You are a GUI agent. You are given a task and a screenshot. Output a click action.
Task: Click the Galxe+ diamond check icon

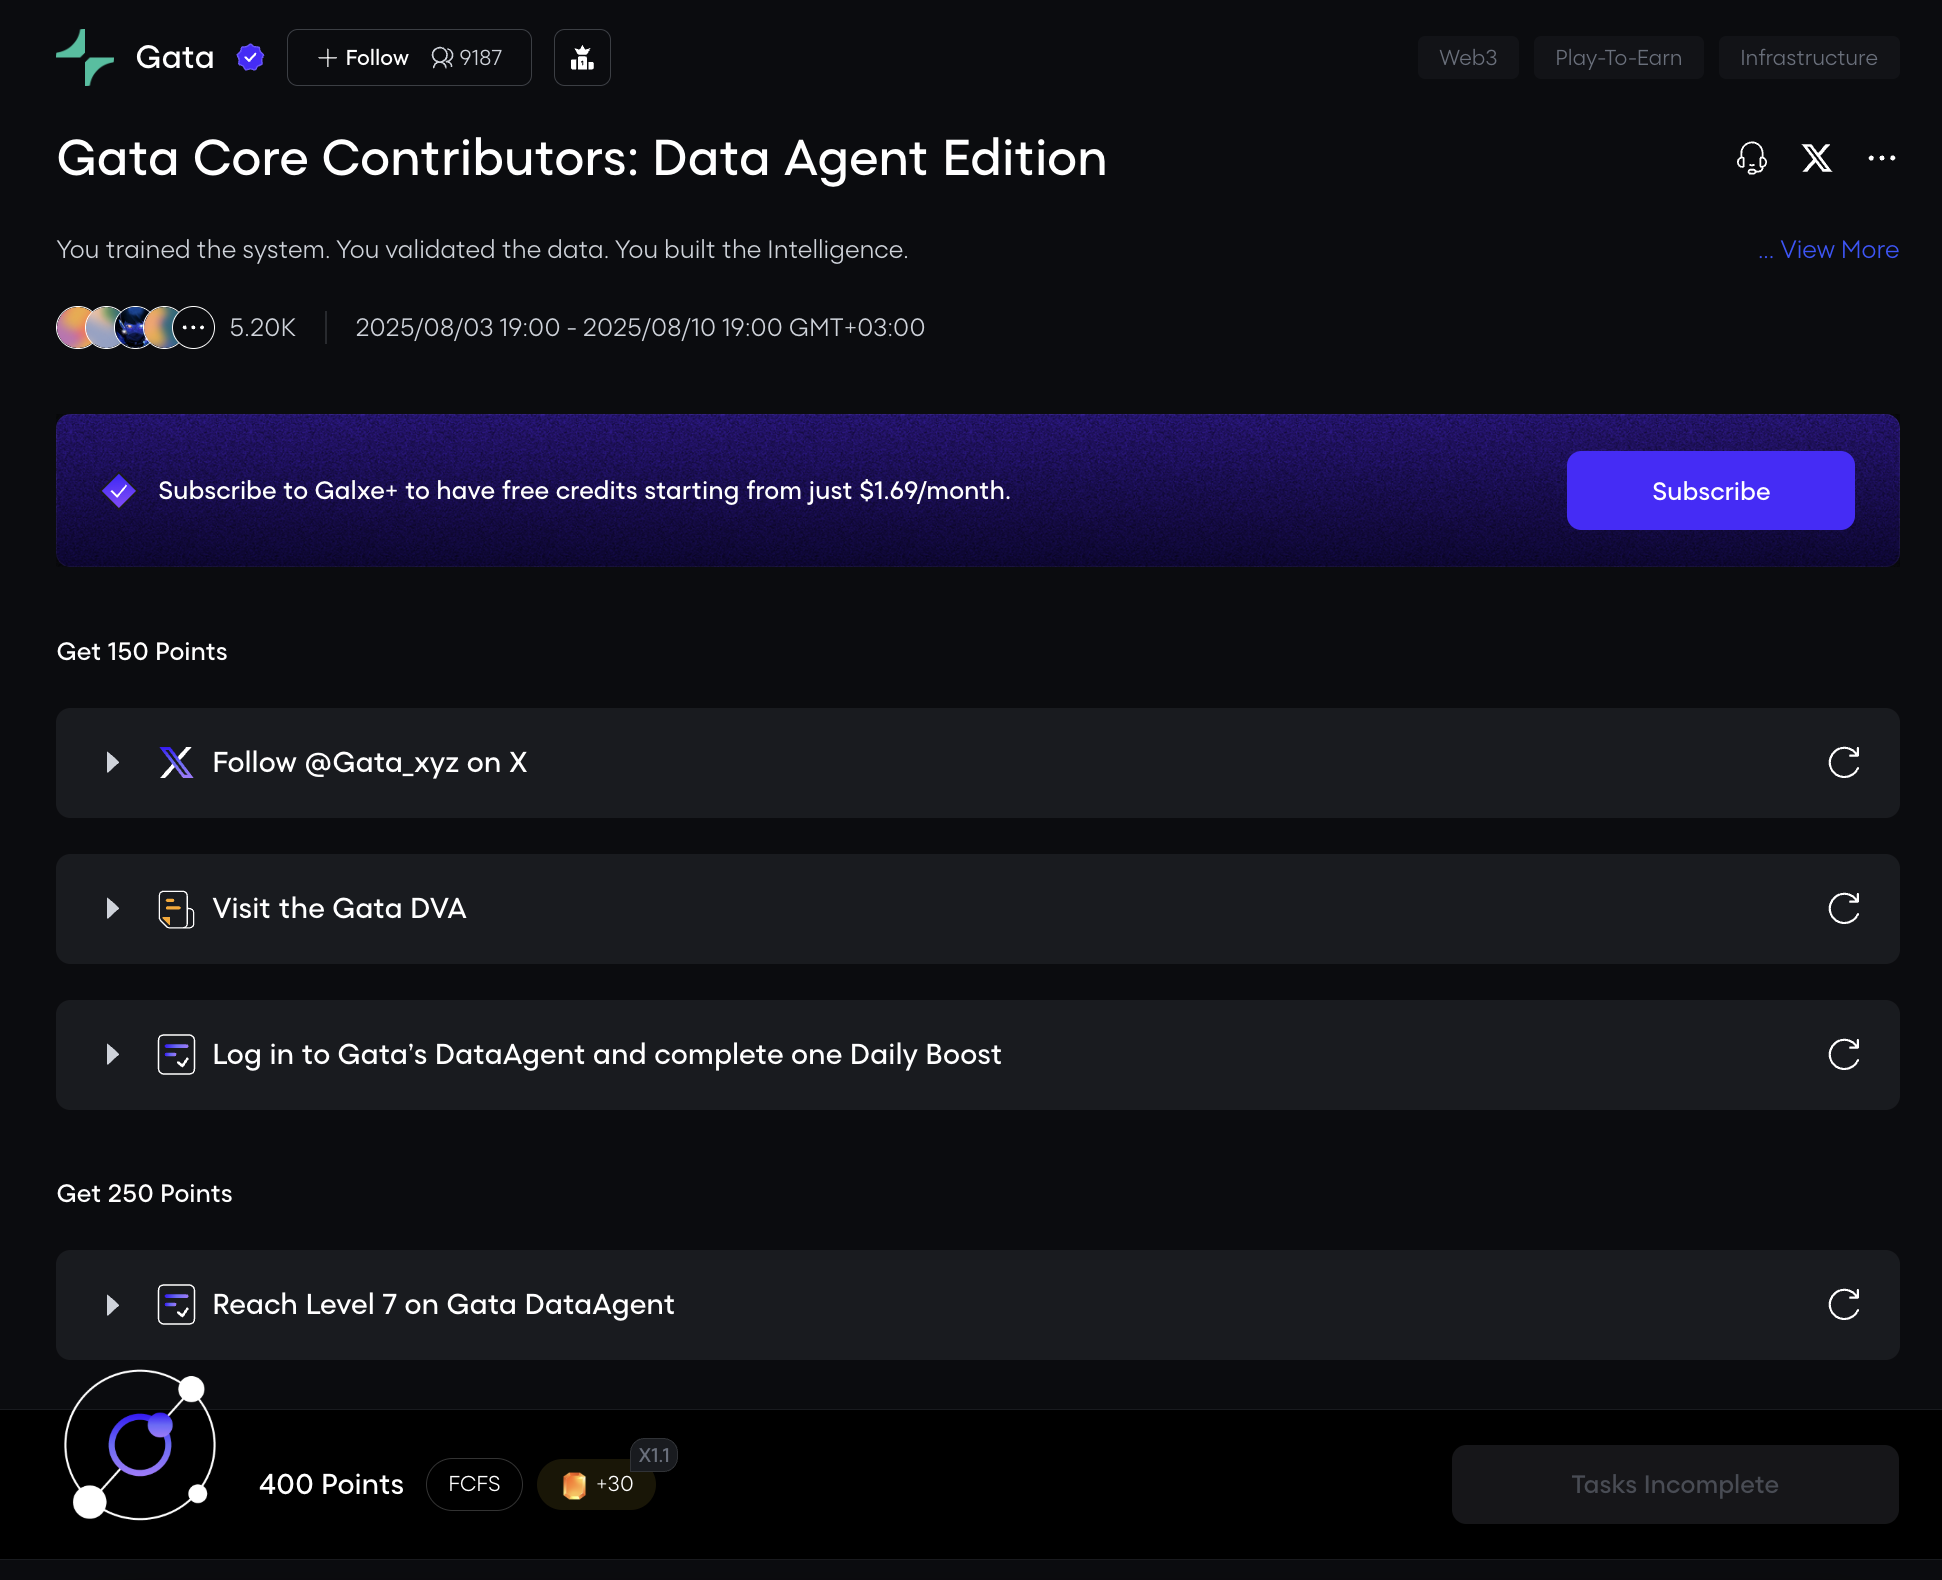[119, 491]
